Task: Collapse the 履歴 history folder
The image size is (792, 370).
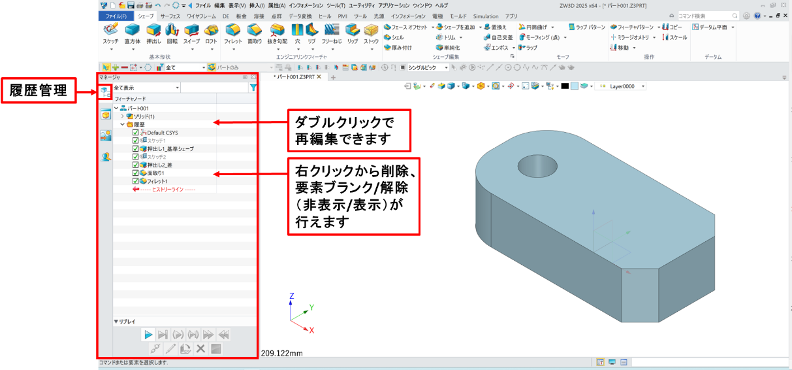Action: tap(122, 124)
